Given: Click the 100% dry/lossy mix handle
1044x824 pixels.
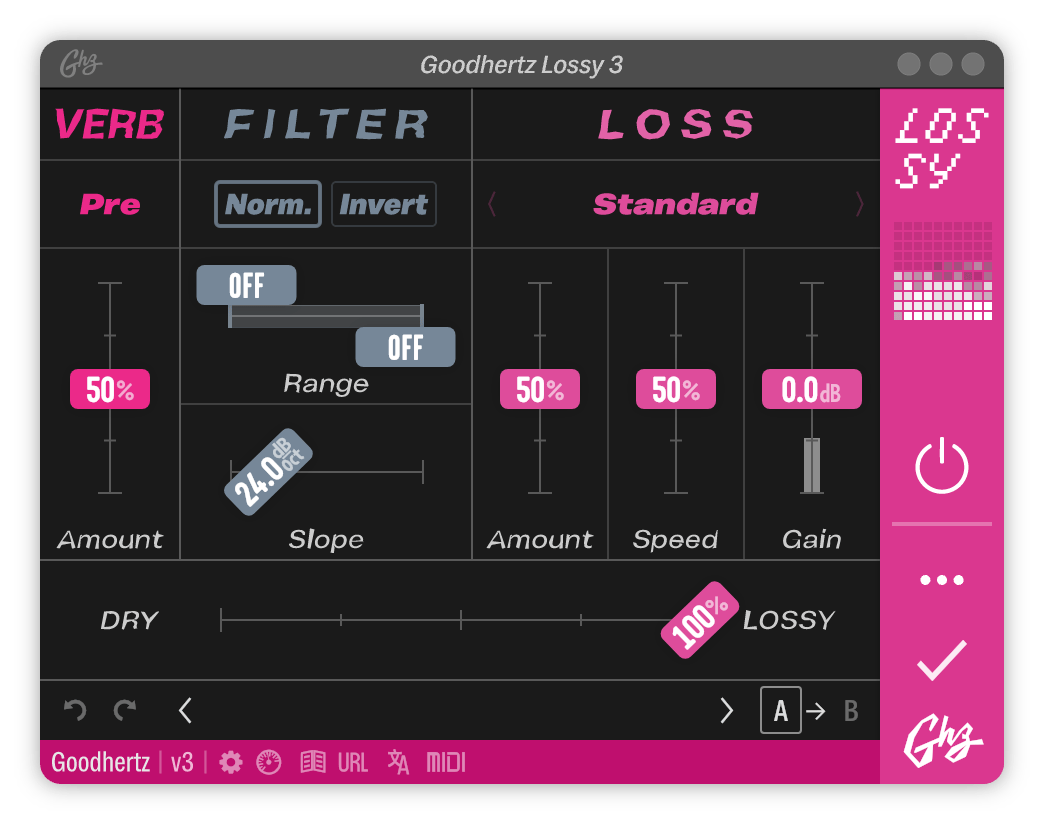Looking at the screenshot, I should click(x=700, y=620).
